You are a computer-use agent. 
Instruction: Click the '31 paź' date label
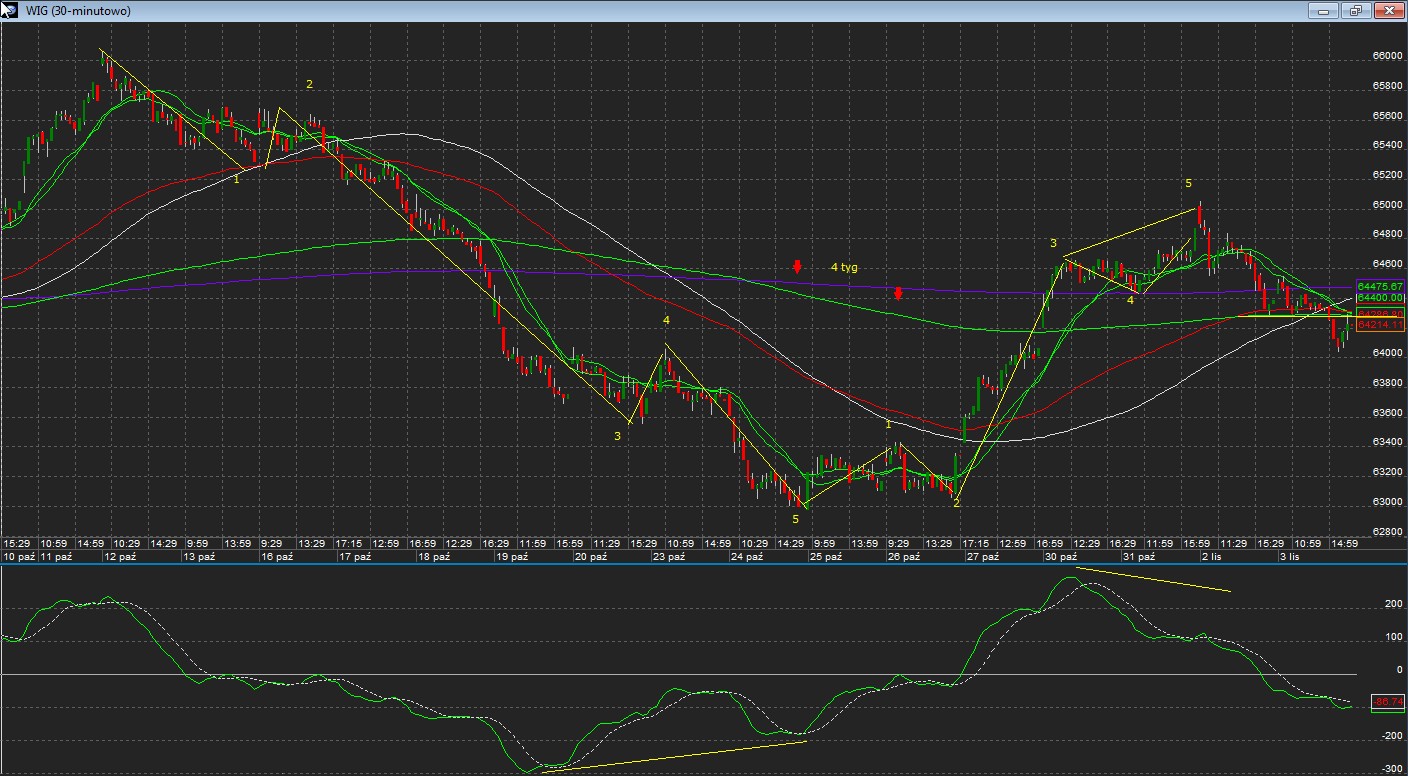[x=1139, y=556]
